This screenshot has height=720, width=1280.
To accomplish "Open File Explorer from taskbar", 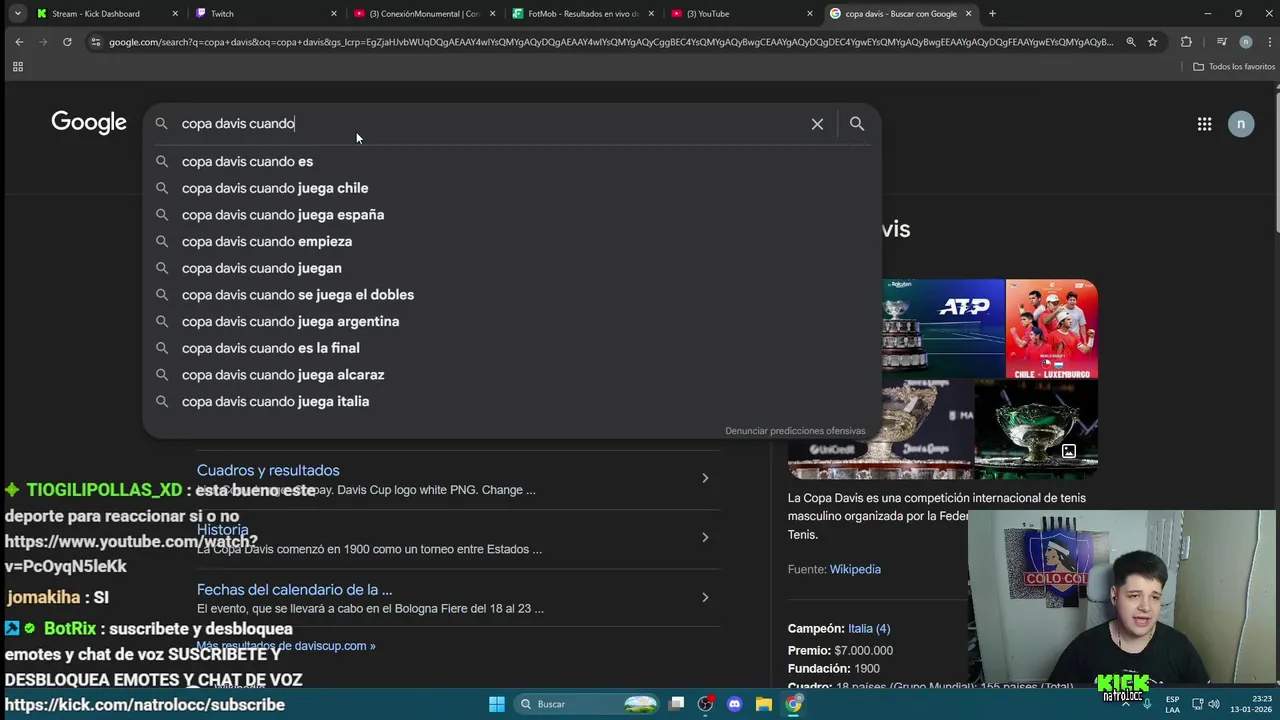I will (764, 704).
